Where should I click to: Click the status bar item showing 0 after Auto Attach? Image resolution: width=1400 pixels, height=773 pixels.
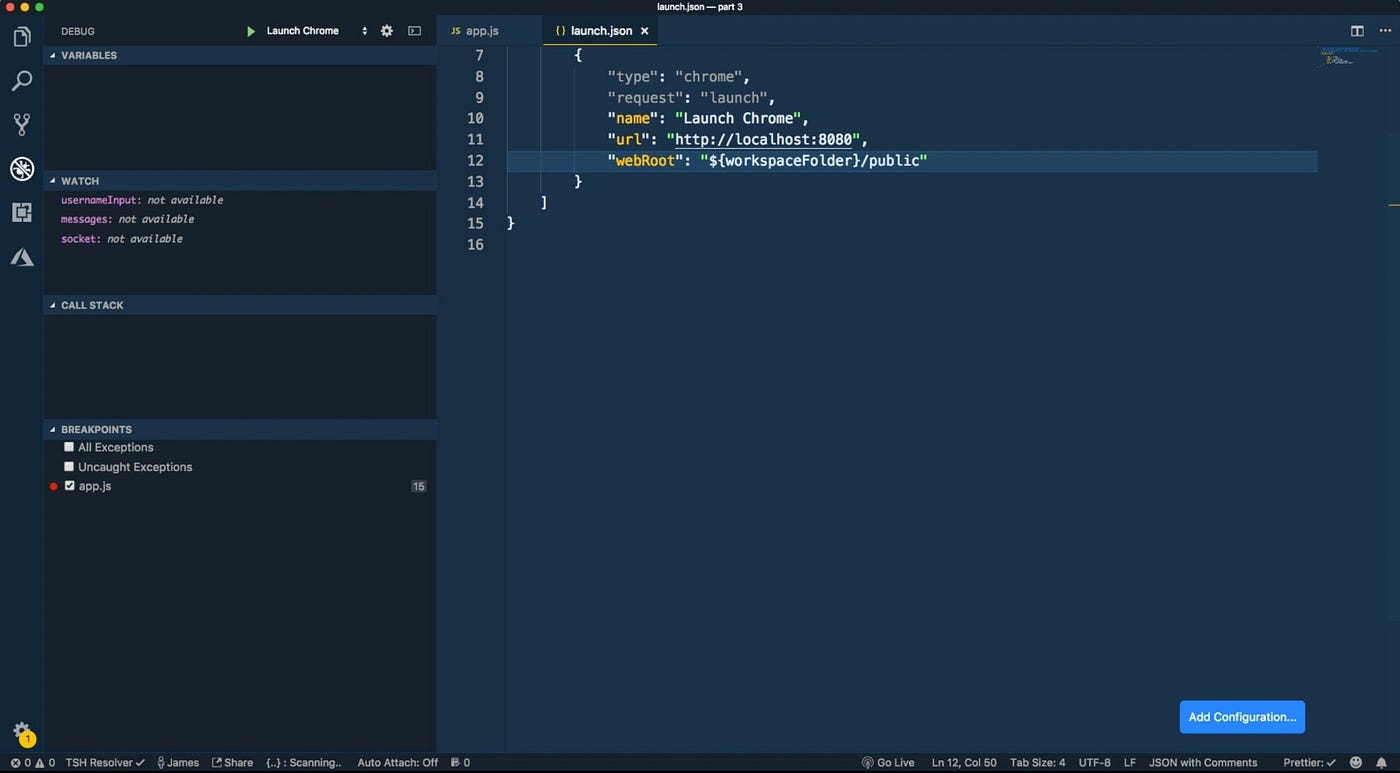click(x=461, y=763)
